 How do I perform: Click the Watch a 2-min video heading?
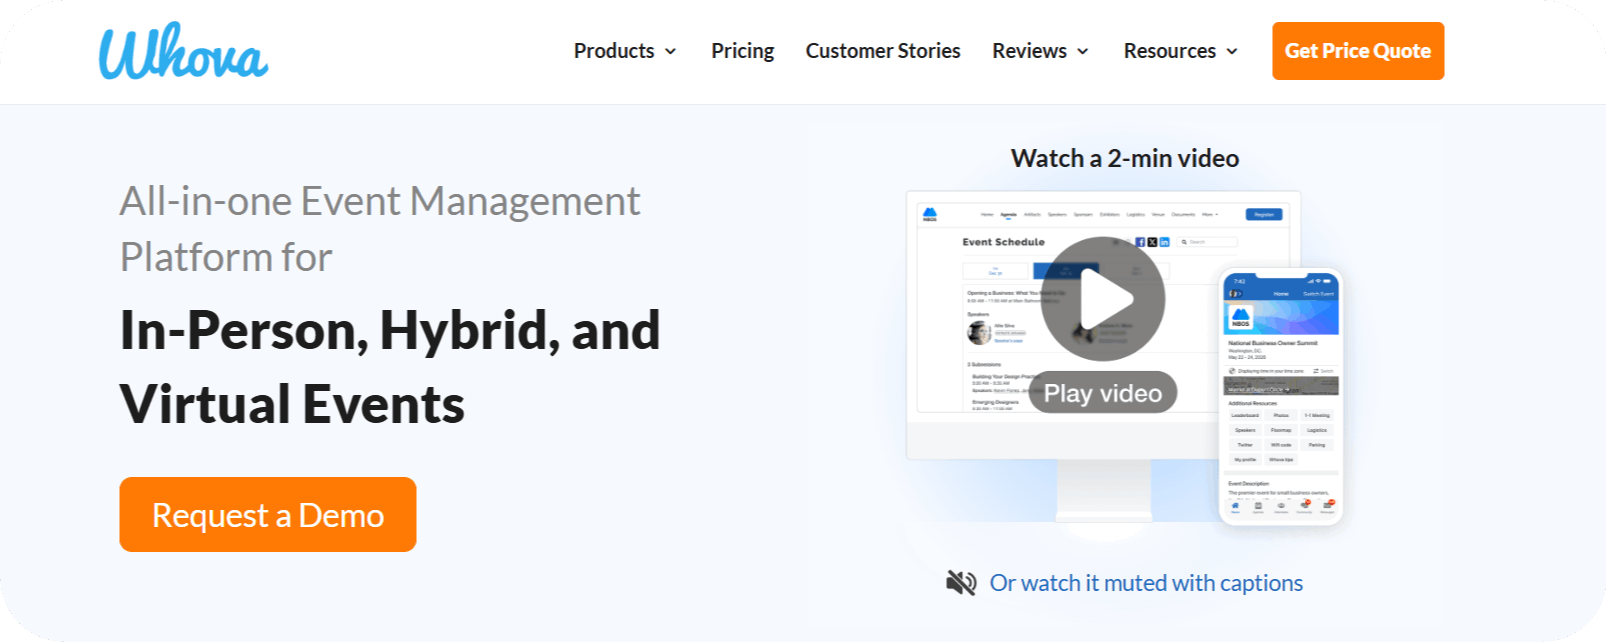click(1125, 158)
